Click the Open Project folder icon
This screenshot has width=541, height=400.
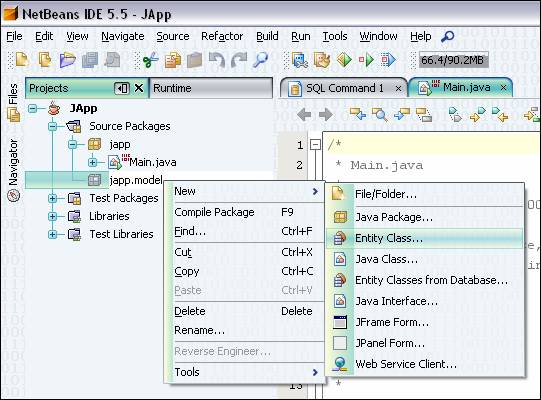point(67,60)
